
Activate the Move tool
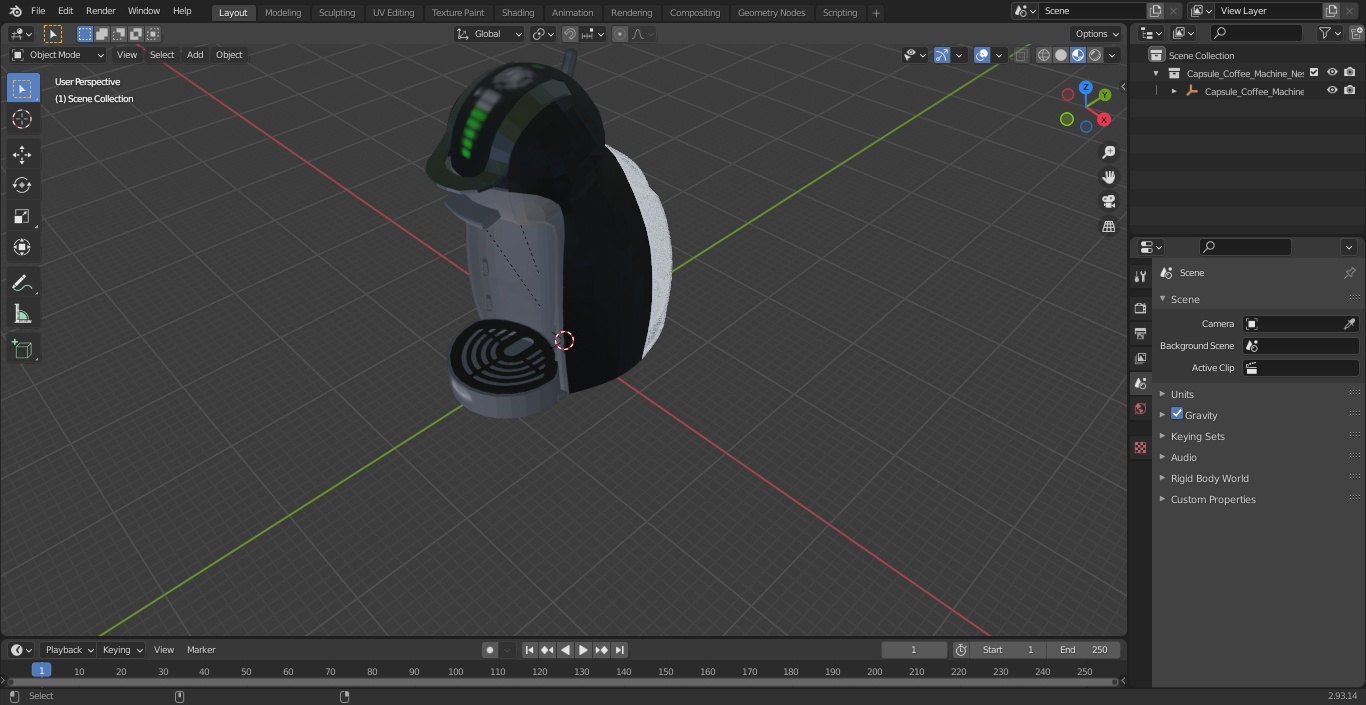(22, 155)
